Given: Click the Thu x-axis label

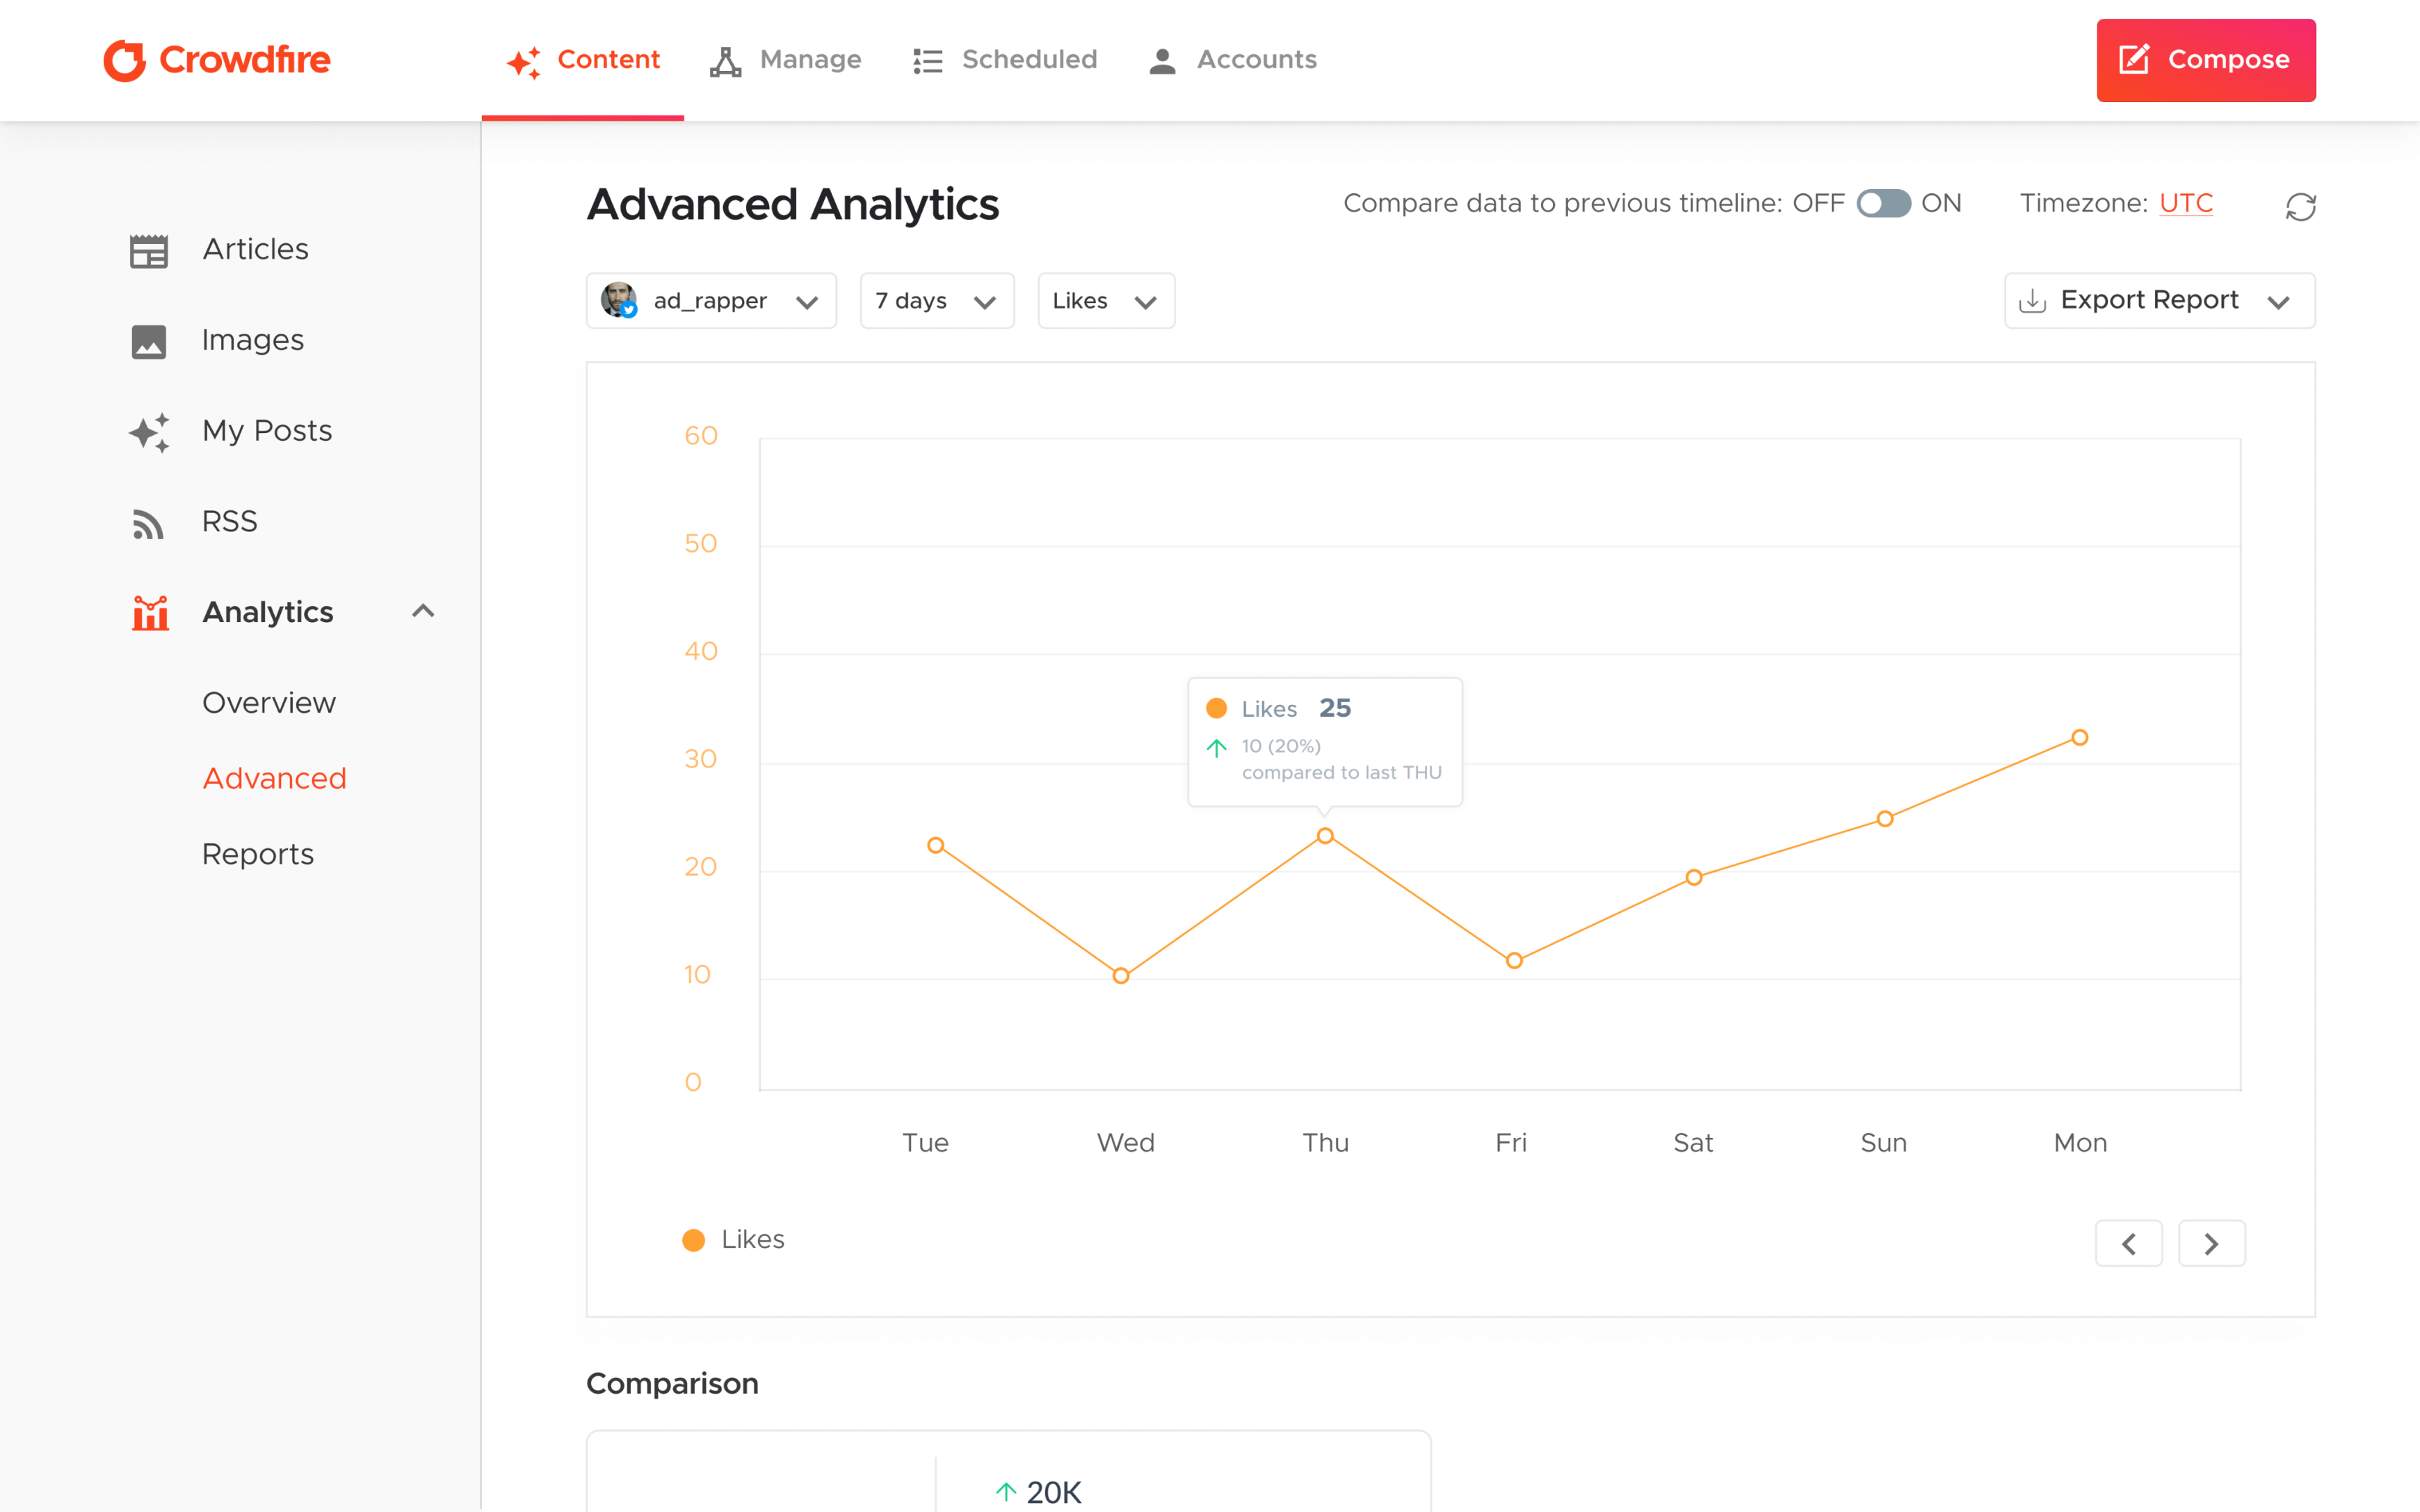Looking at the screenshot, I should (1326, 1143).
